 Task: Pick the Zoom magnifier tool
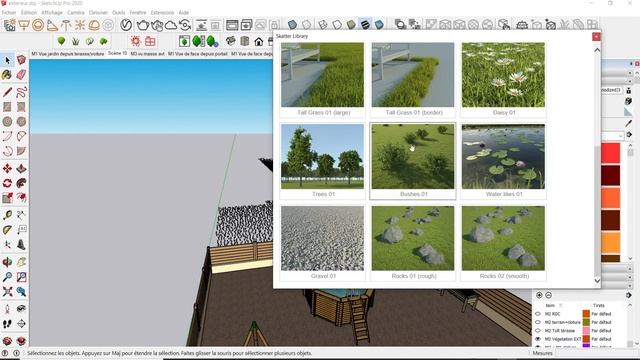(x=7, y=277)
